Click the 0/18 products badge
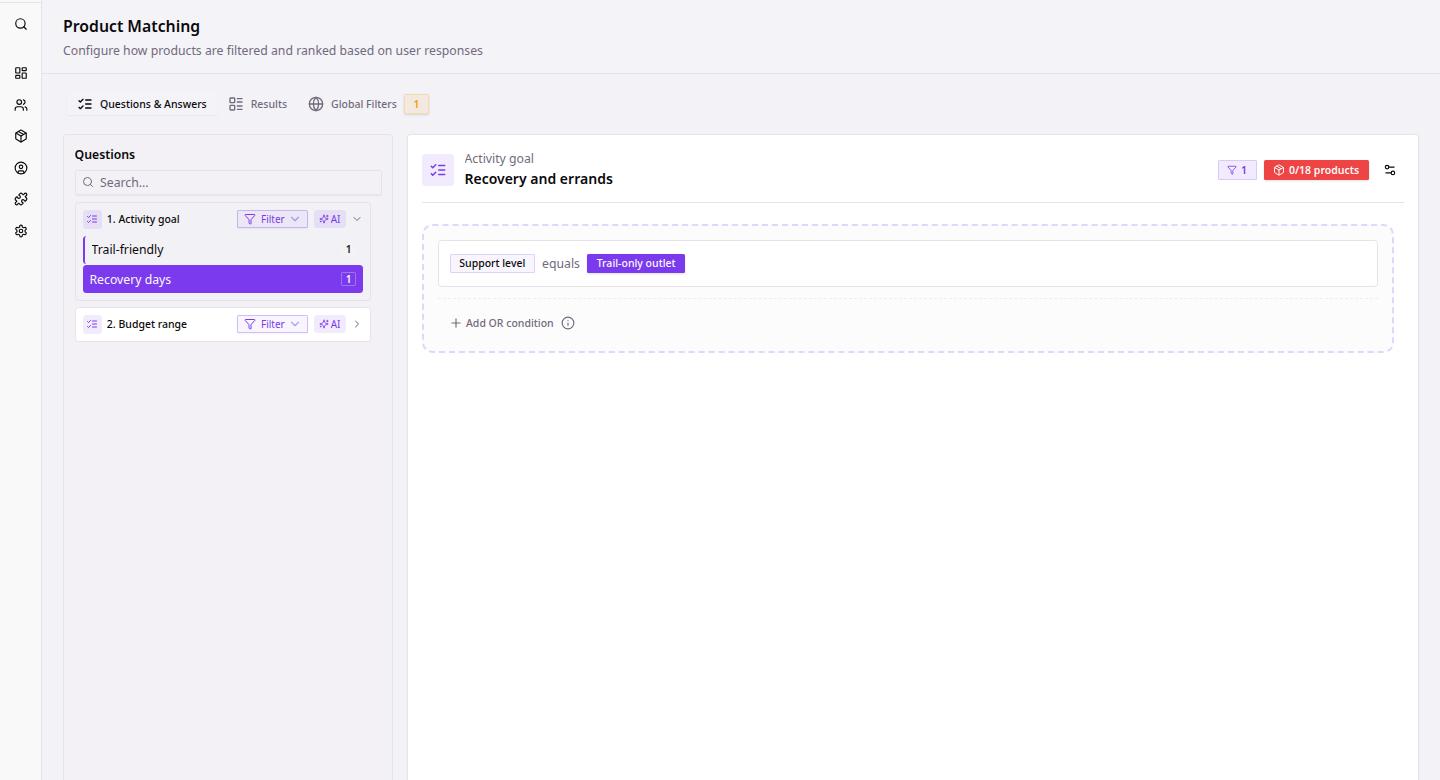This screenshot has height=780, width=1440. pyautogui.click(x=1316, y=170)
